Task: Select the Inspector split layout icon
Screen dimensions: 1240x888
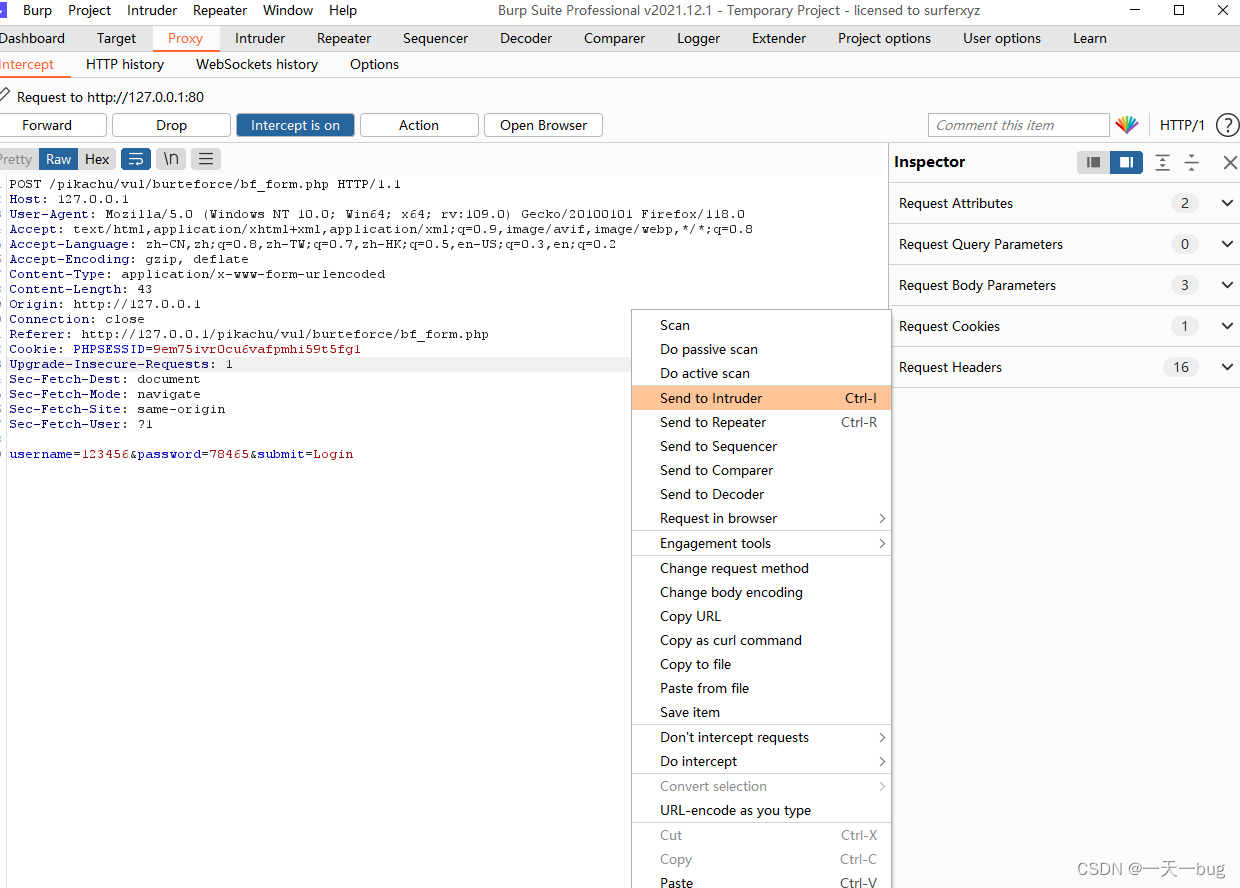Action: tap(1126, 162)
